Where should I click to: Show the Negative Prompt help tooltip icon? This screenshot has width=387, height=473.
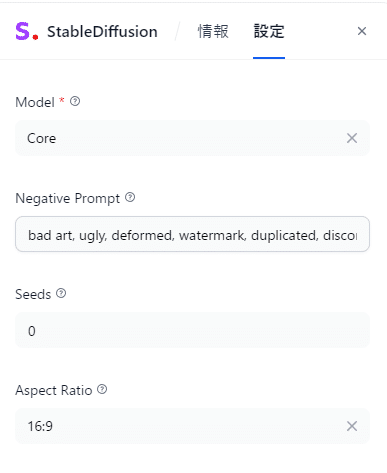[130, 197]
